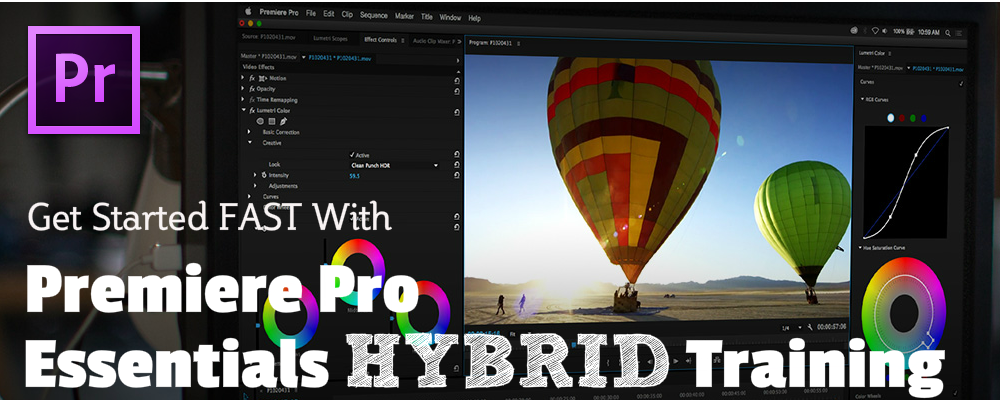Open the Edit menu
The height and width of the screenshot is (400, 1000).
coord(328,14)
